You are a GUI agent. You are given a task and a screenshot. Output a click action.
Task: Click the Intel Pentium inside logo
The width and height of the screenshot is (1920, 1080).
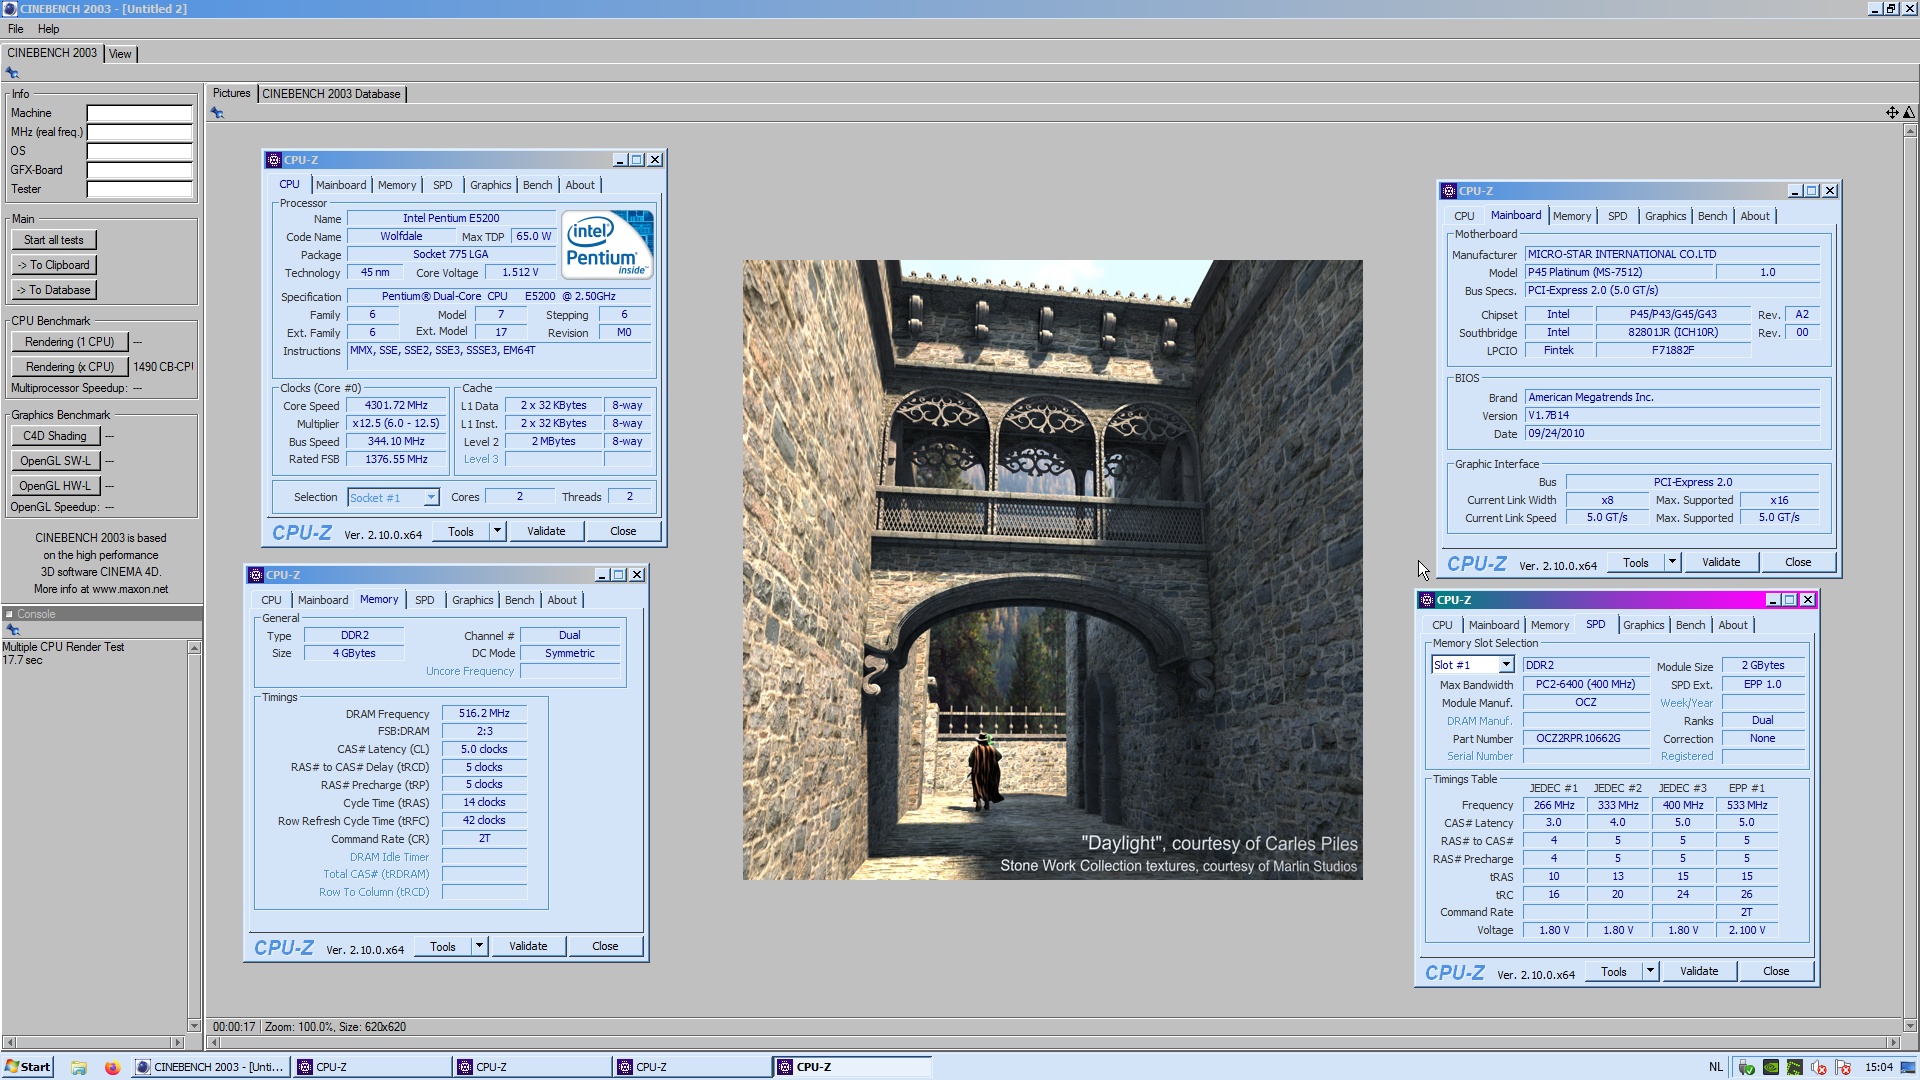pyautogui.click(x=607, y=244)
